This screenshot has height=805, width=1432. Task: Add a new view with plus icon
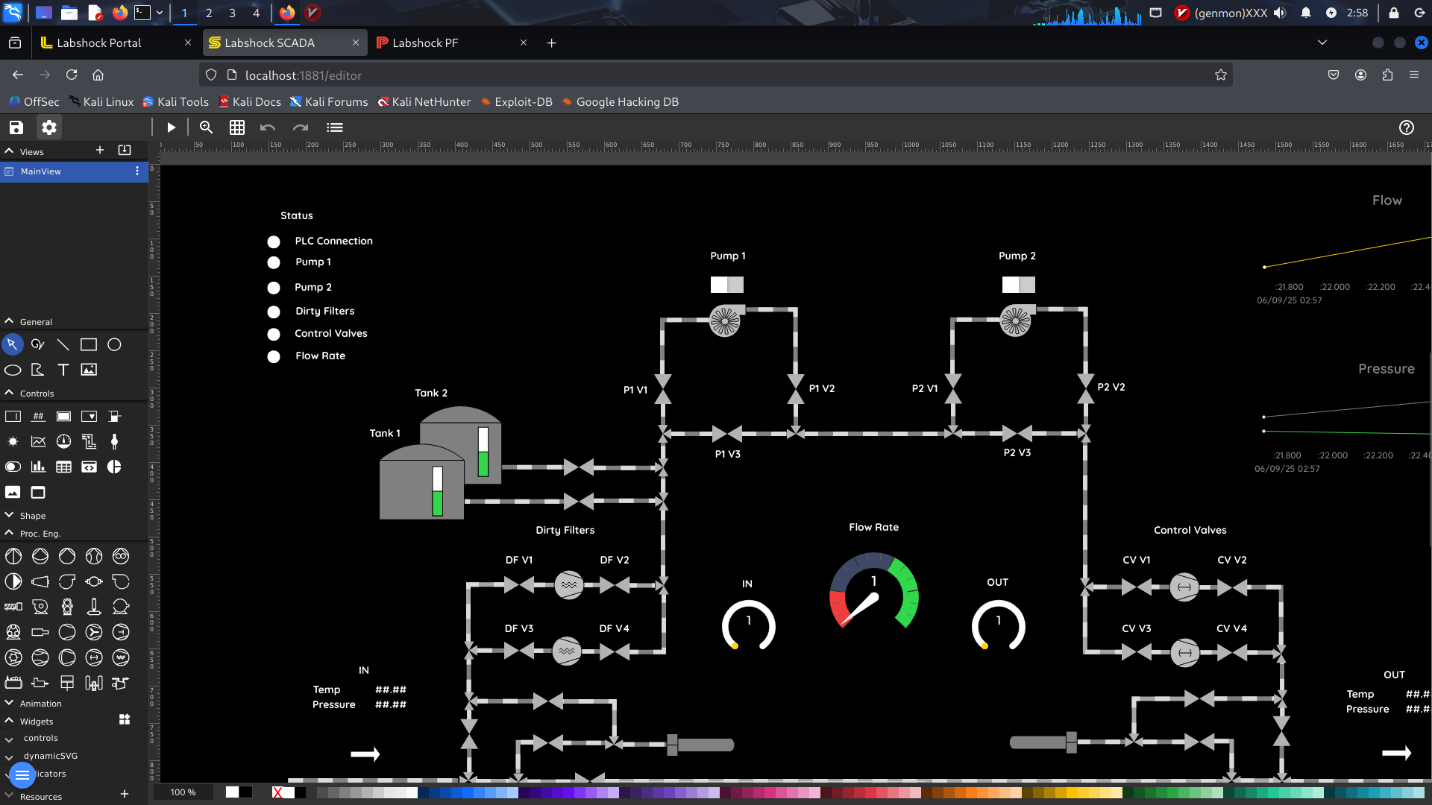[99, 150]
